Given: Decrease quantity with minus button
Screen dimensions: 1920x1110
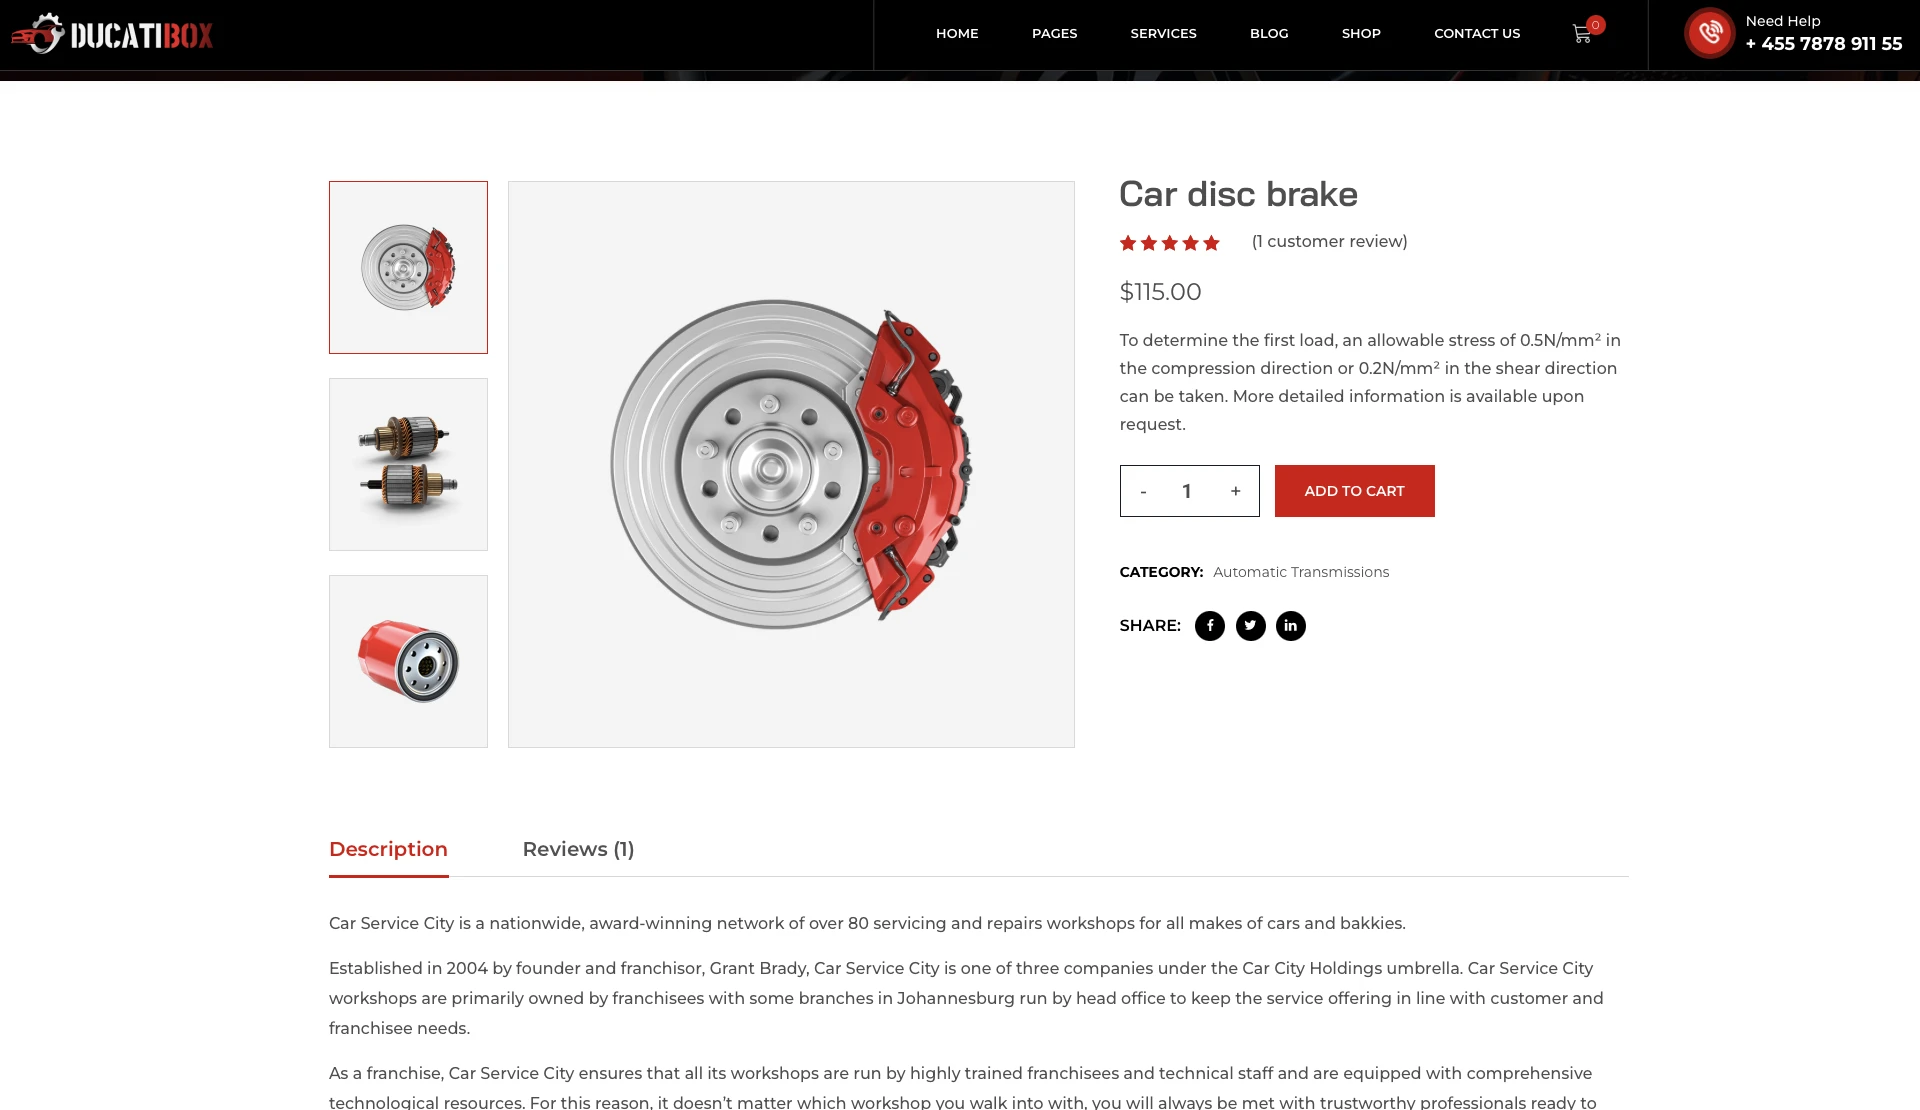Looking at the screenshot, I should [1143, 491].
